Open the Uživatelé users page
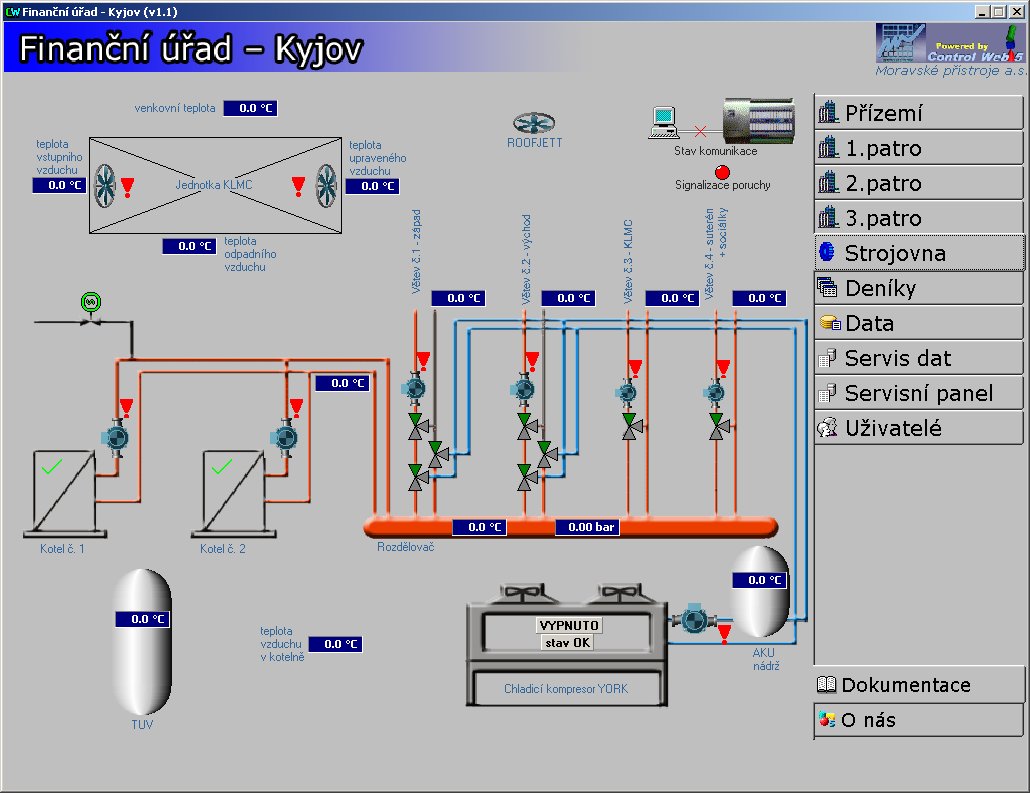Screen dimensions: 1030x793 pos(919,428)
